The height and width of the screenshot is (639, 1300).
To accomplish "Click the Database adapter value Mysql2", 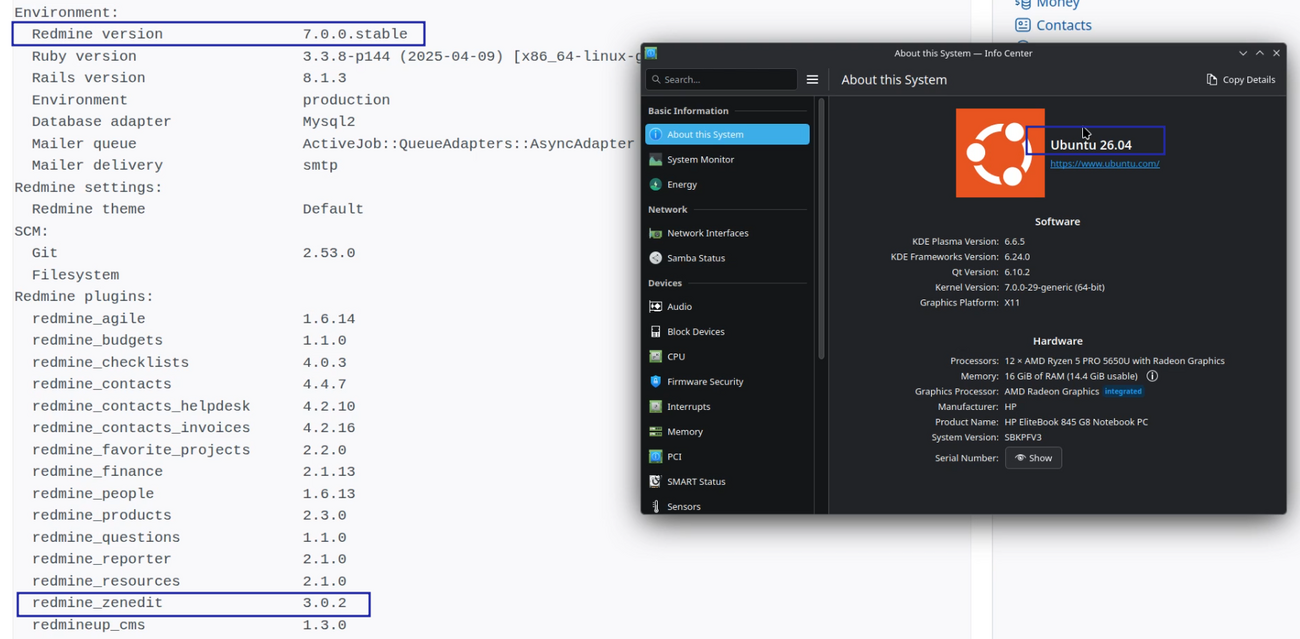I will (329, 122).
